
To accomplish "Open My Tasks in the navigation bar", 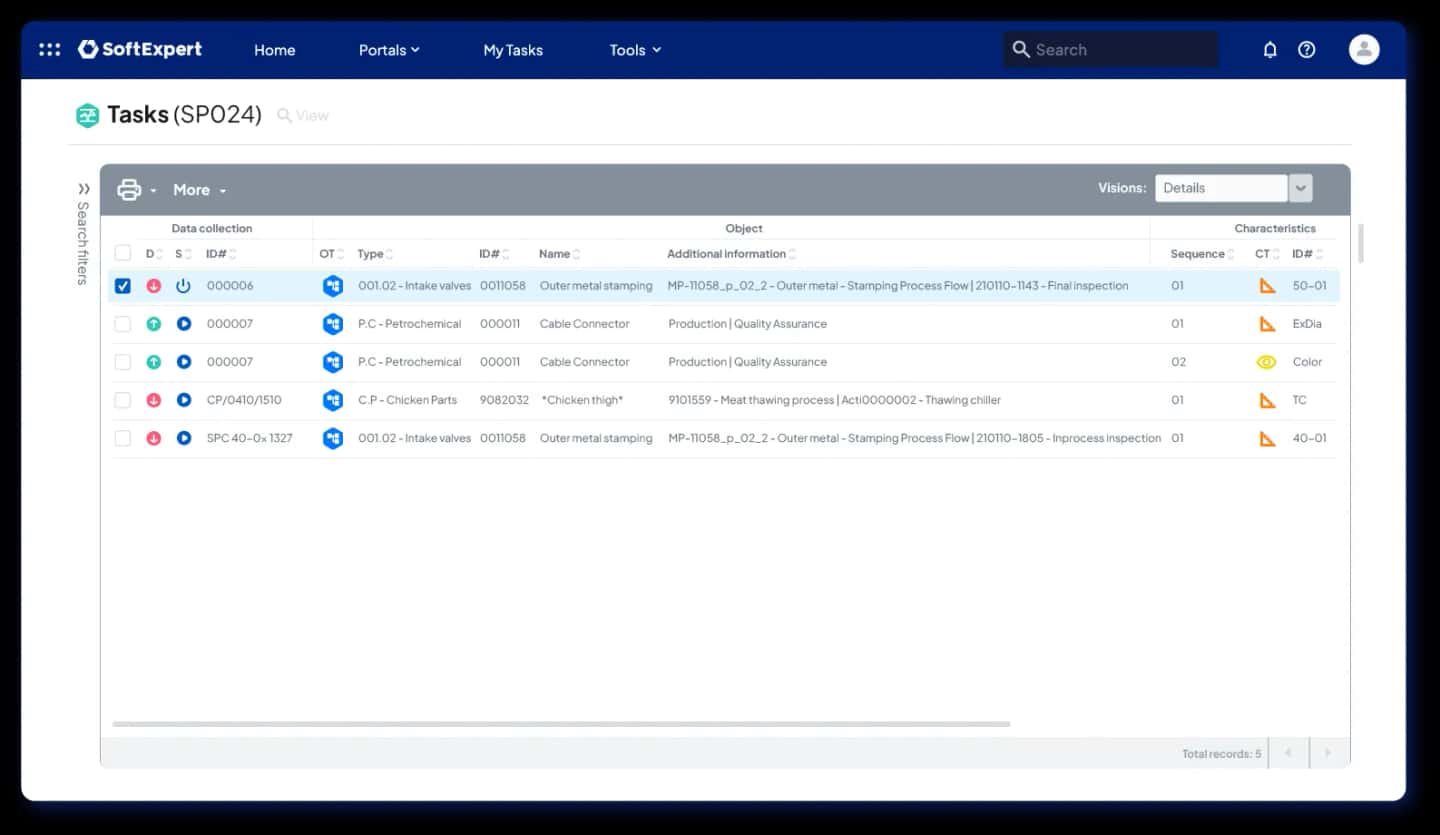I will point(513,50).
